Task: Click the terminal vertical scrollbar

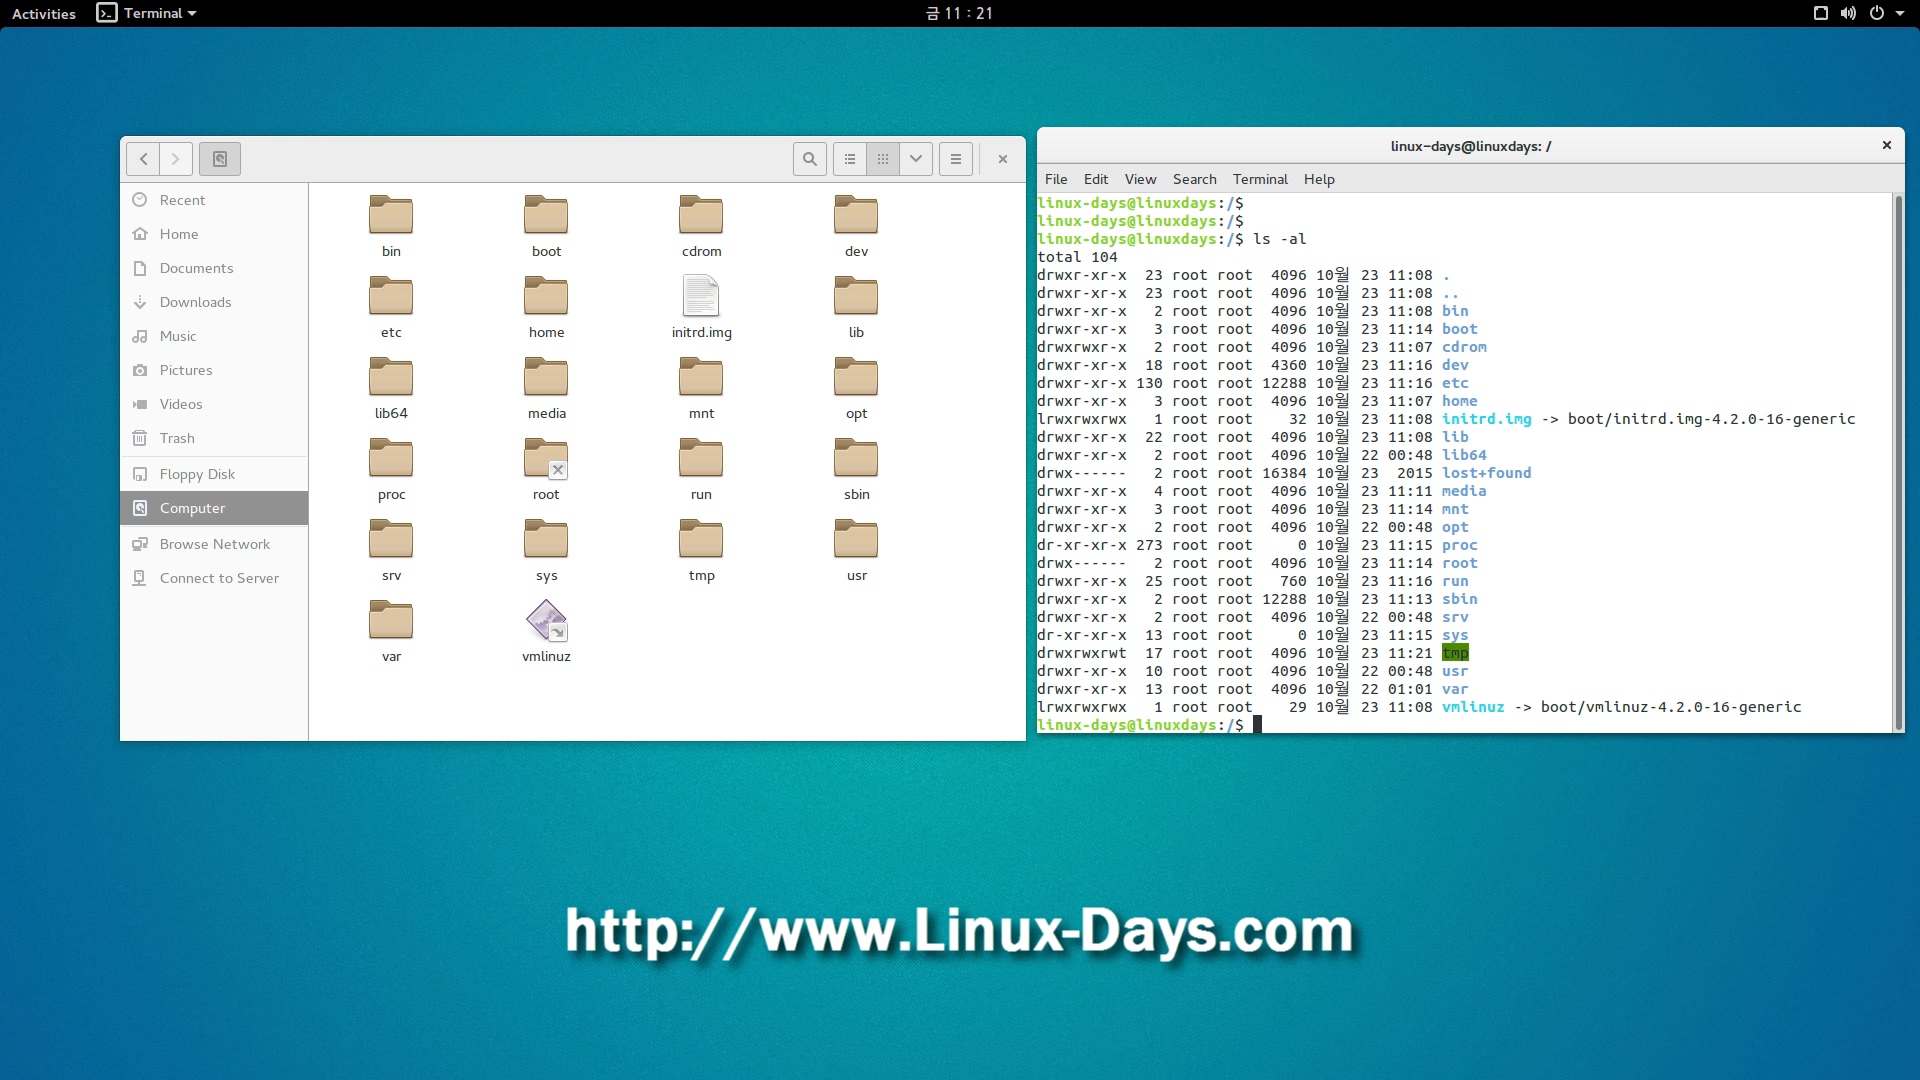Action: click(x=1898, y=462)
